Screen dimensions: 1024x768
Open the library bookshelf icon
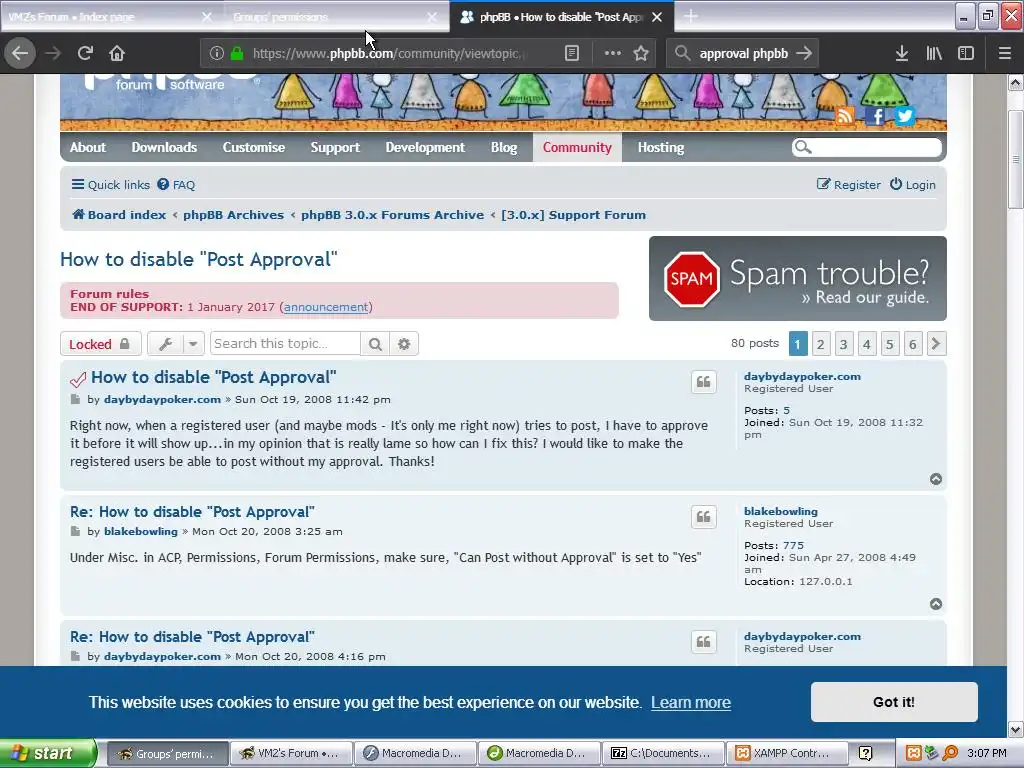(934, 53)
